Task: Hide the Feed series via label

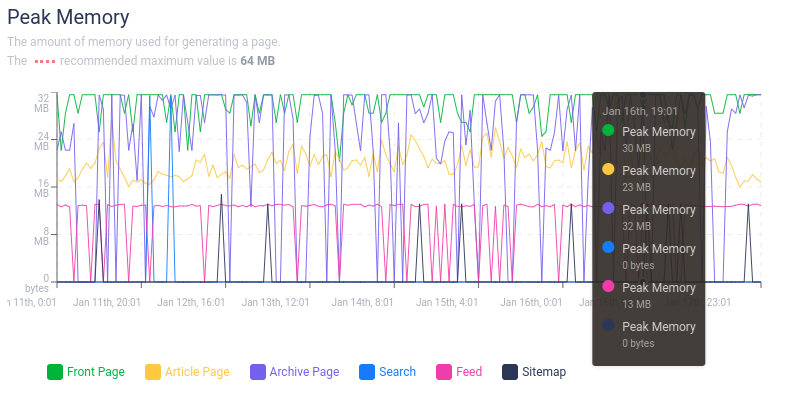Action: point(469,372)
